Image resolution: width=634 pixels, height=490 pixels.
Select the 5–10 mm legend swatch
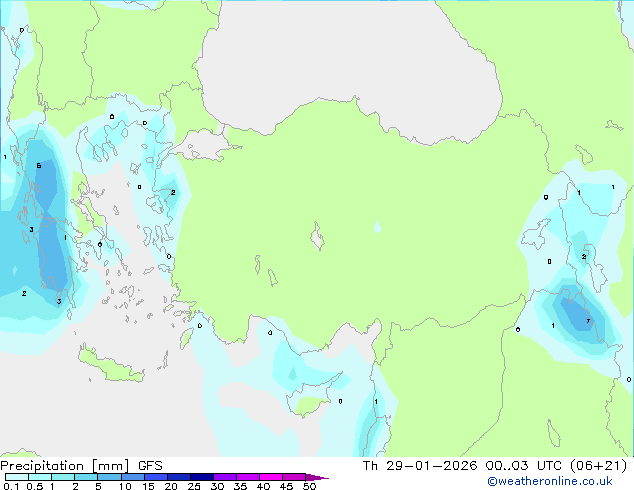[x=109, y=477]
